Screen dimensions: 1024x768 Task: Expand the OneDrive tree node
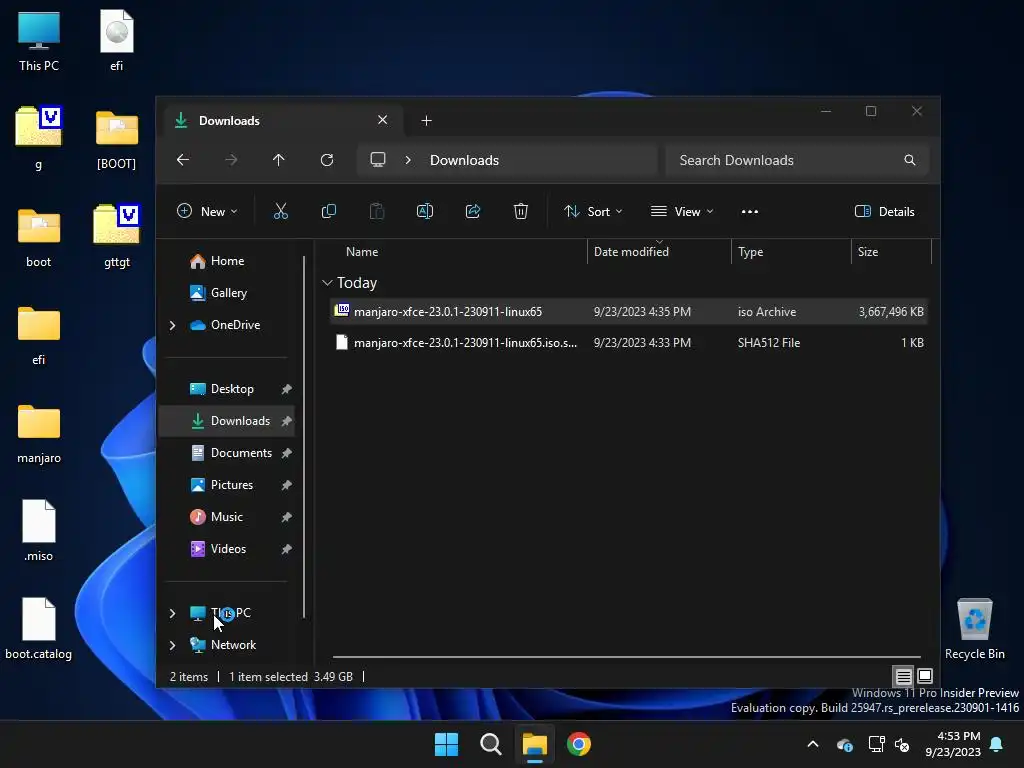(172, 325)
